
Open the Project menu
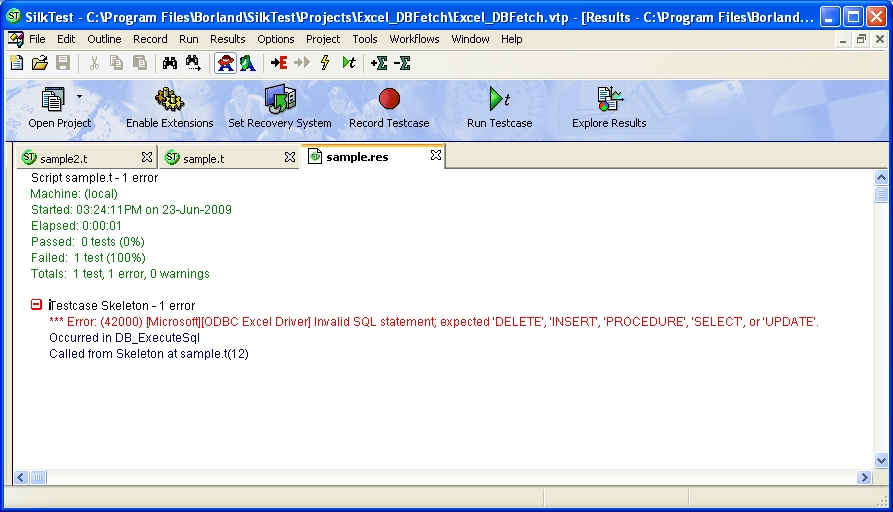pyautogui.click(x=323, y=39)
